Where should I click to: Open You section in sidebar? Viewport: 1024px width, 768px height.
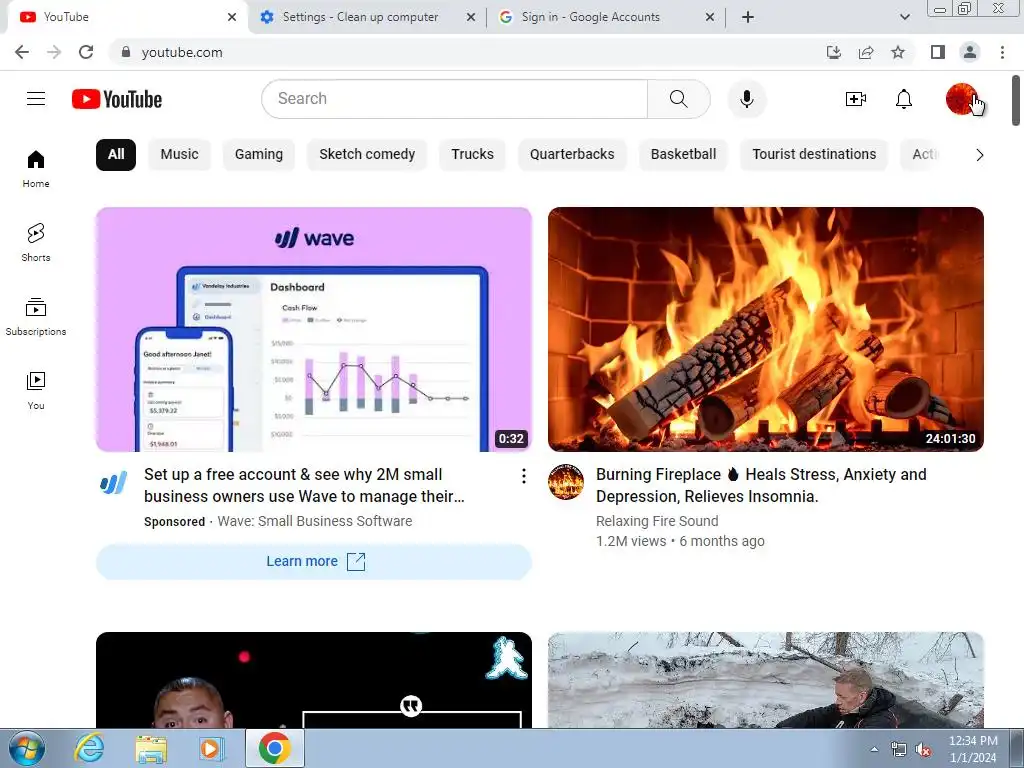click(x=36, y=391)
